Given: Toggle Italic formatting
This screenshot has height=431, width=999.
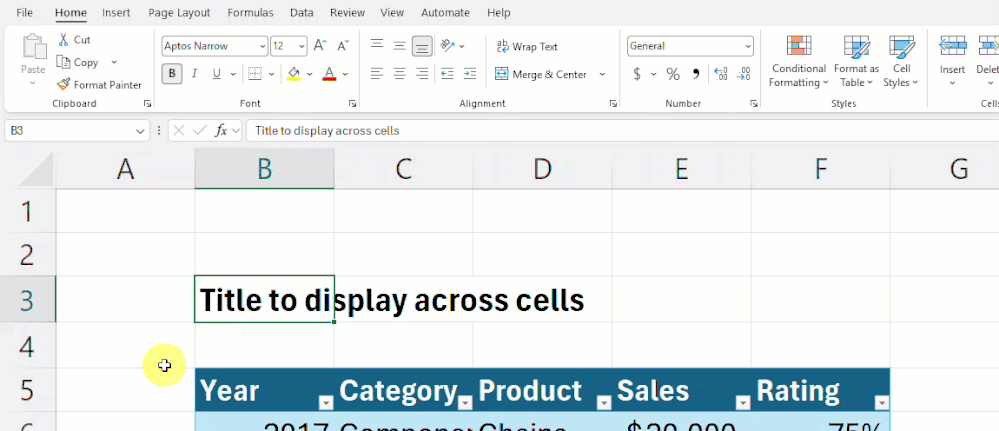Looking at the screenshot, I should (x=194, y=74).
